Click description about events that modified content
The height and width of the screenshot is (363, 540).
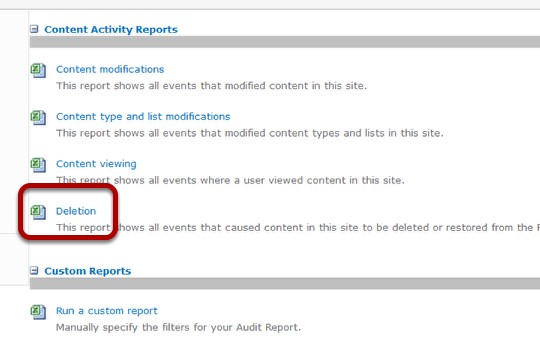(211, 86)
